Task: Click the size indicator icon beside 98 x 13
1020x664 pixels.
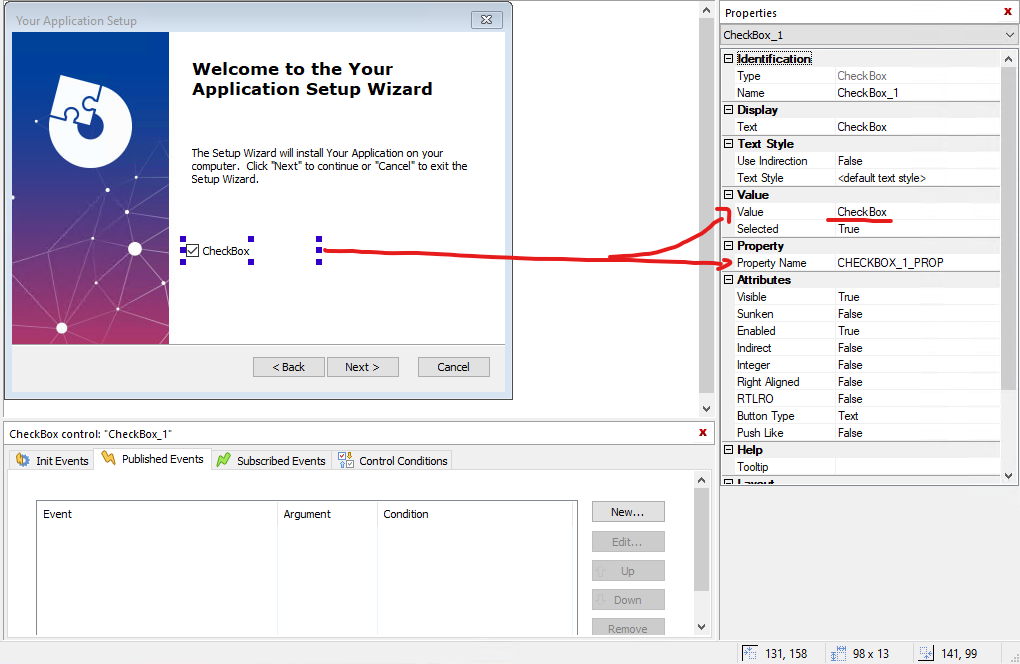Action: [837, 652]
